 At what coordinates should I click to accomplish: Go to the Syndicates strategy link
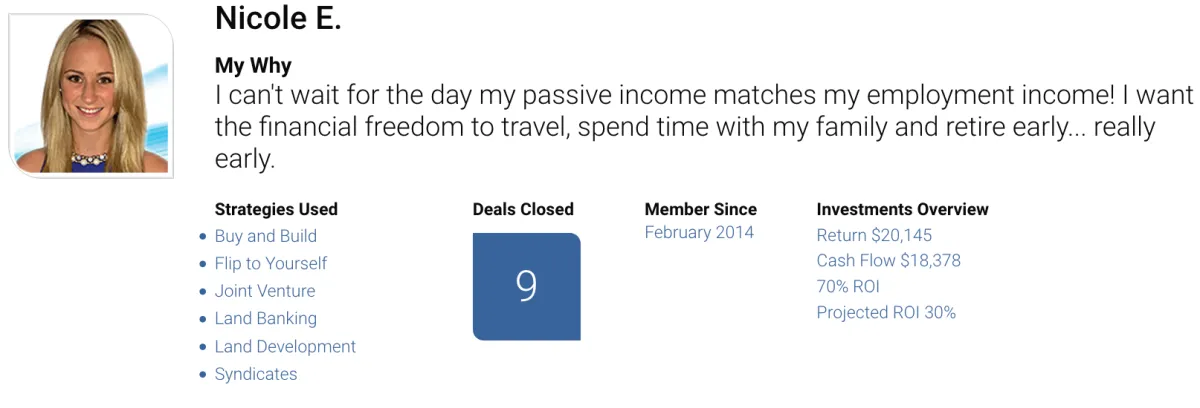click(x=256, y=374)
